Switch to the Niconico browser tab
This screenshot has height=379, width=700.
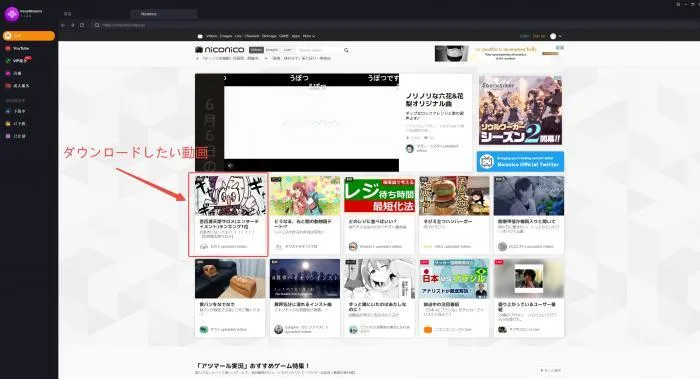(163, 14)
